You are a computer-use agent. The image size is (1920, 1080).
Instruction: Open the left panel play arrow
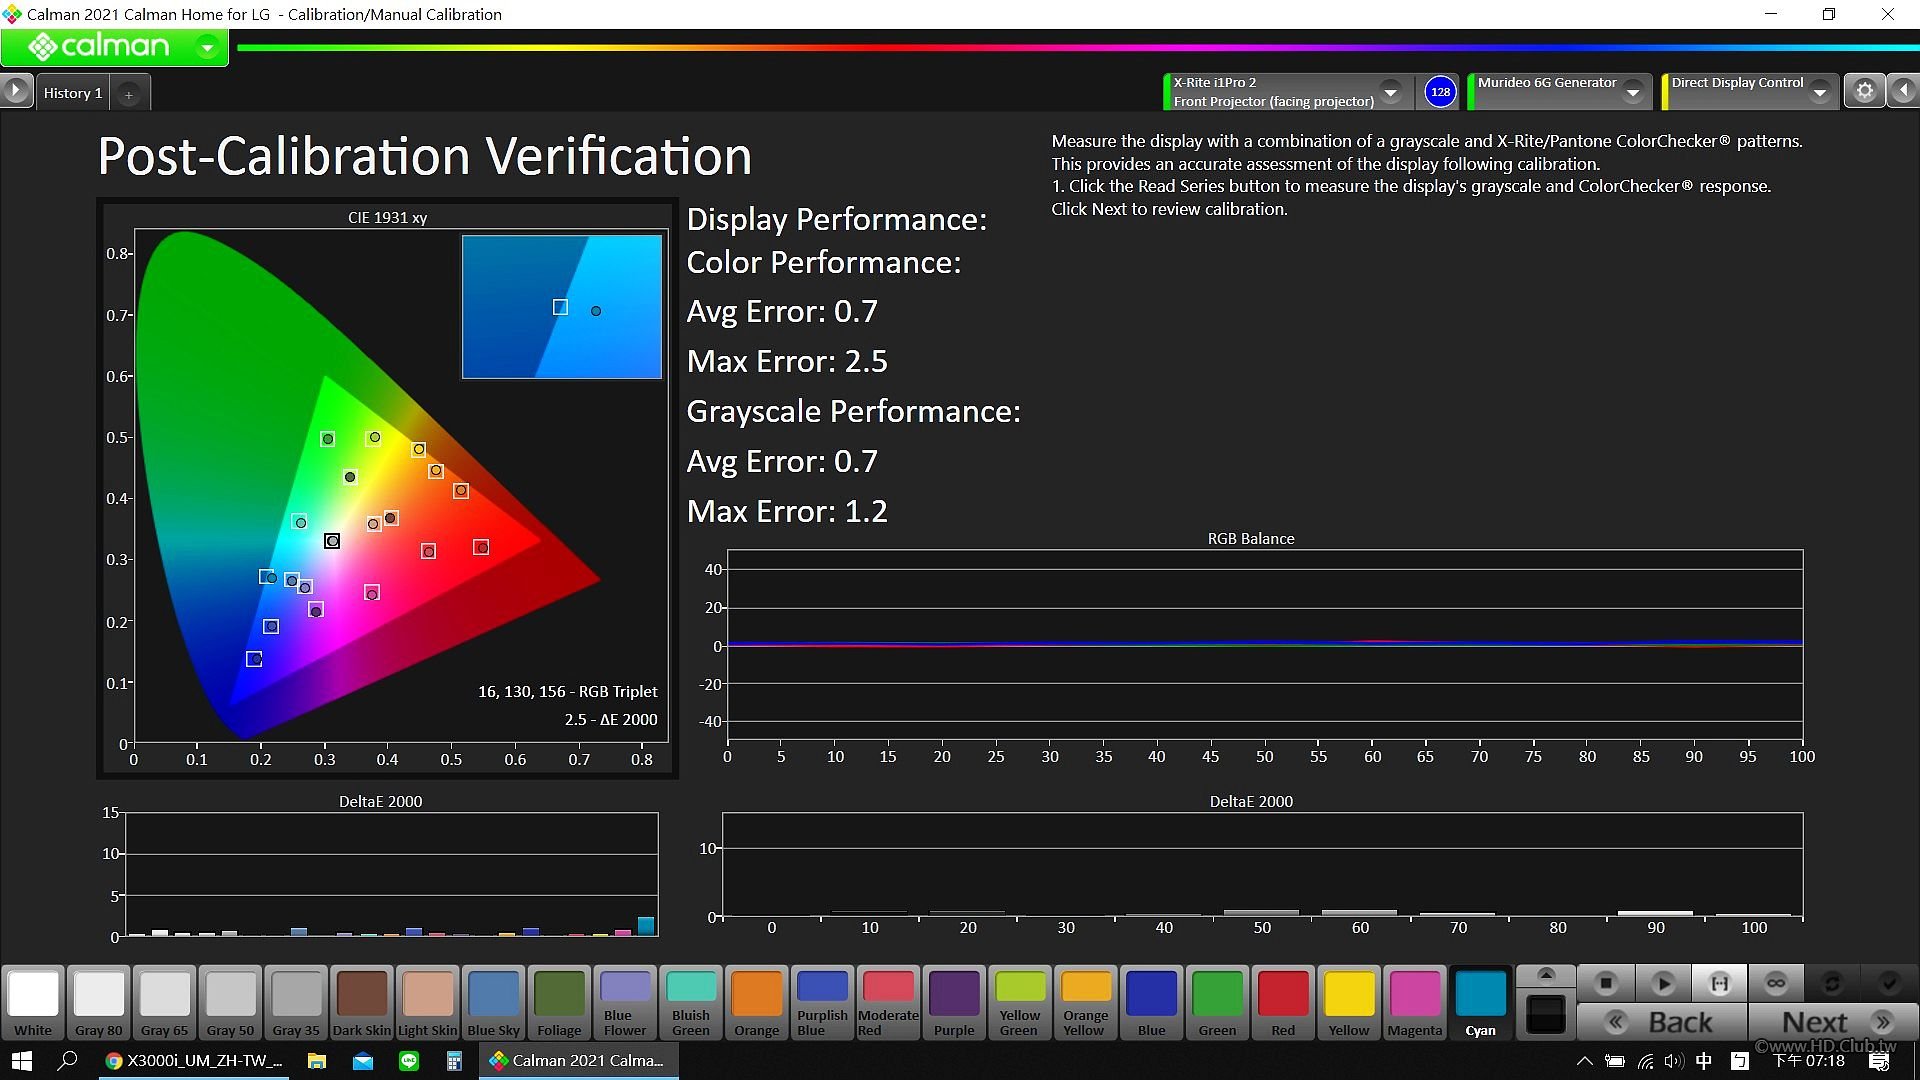click(x=16, y=91)
